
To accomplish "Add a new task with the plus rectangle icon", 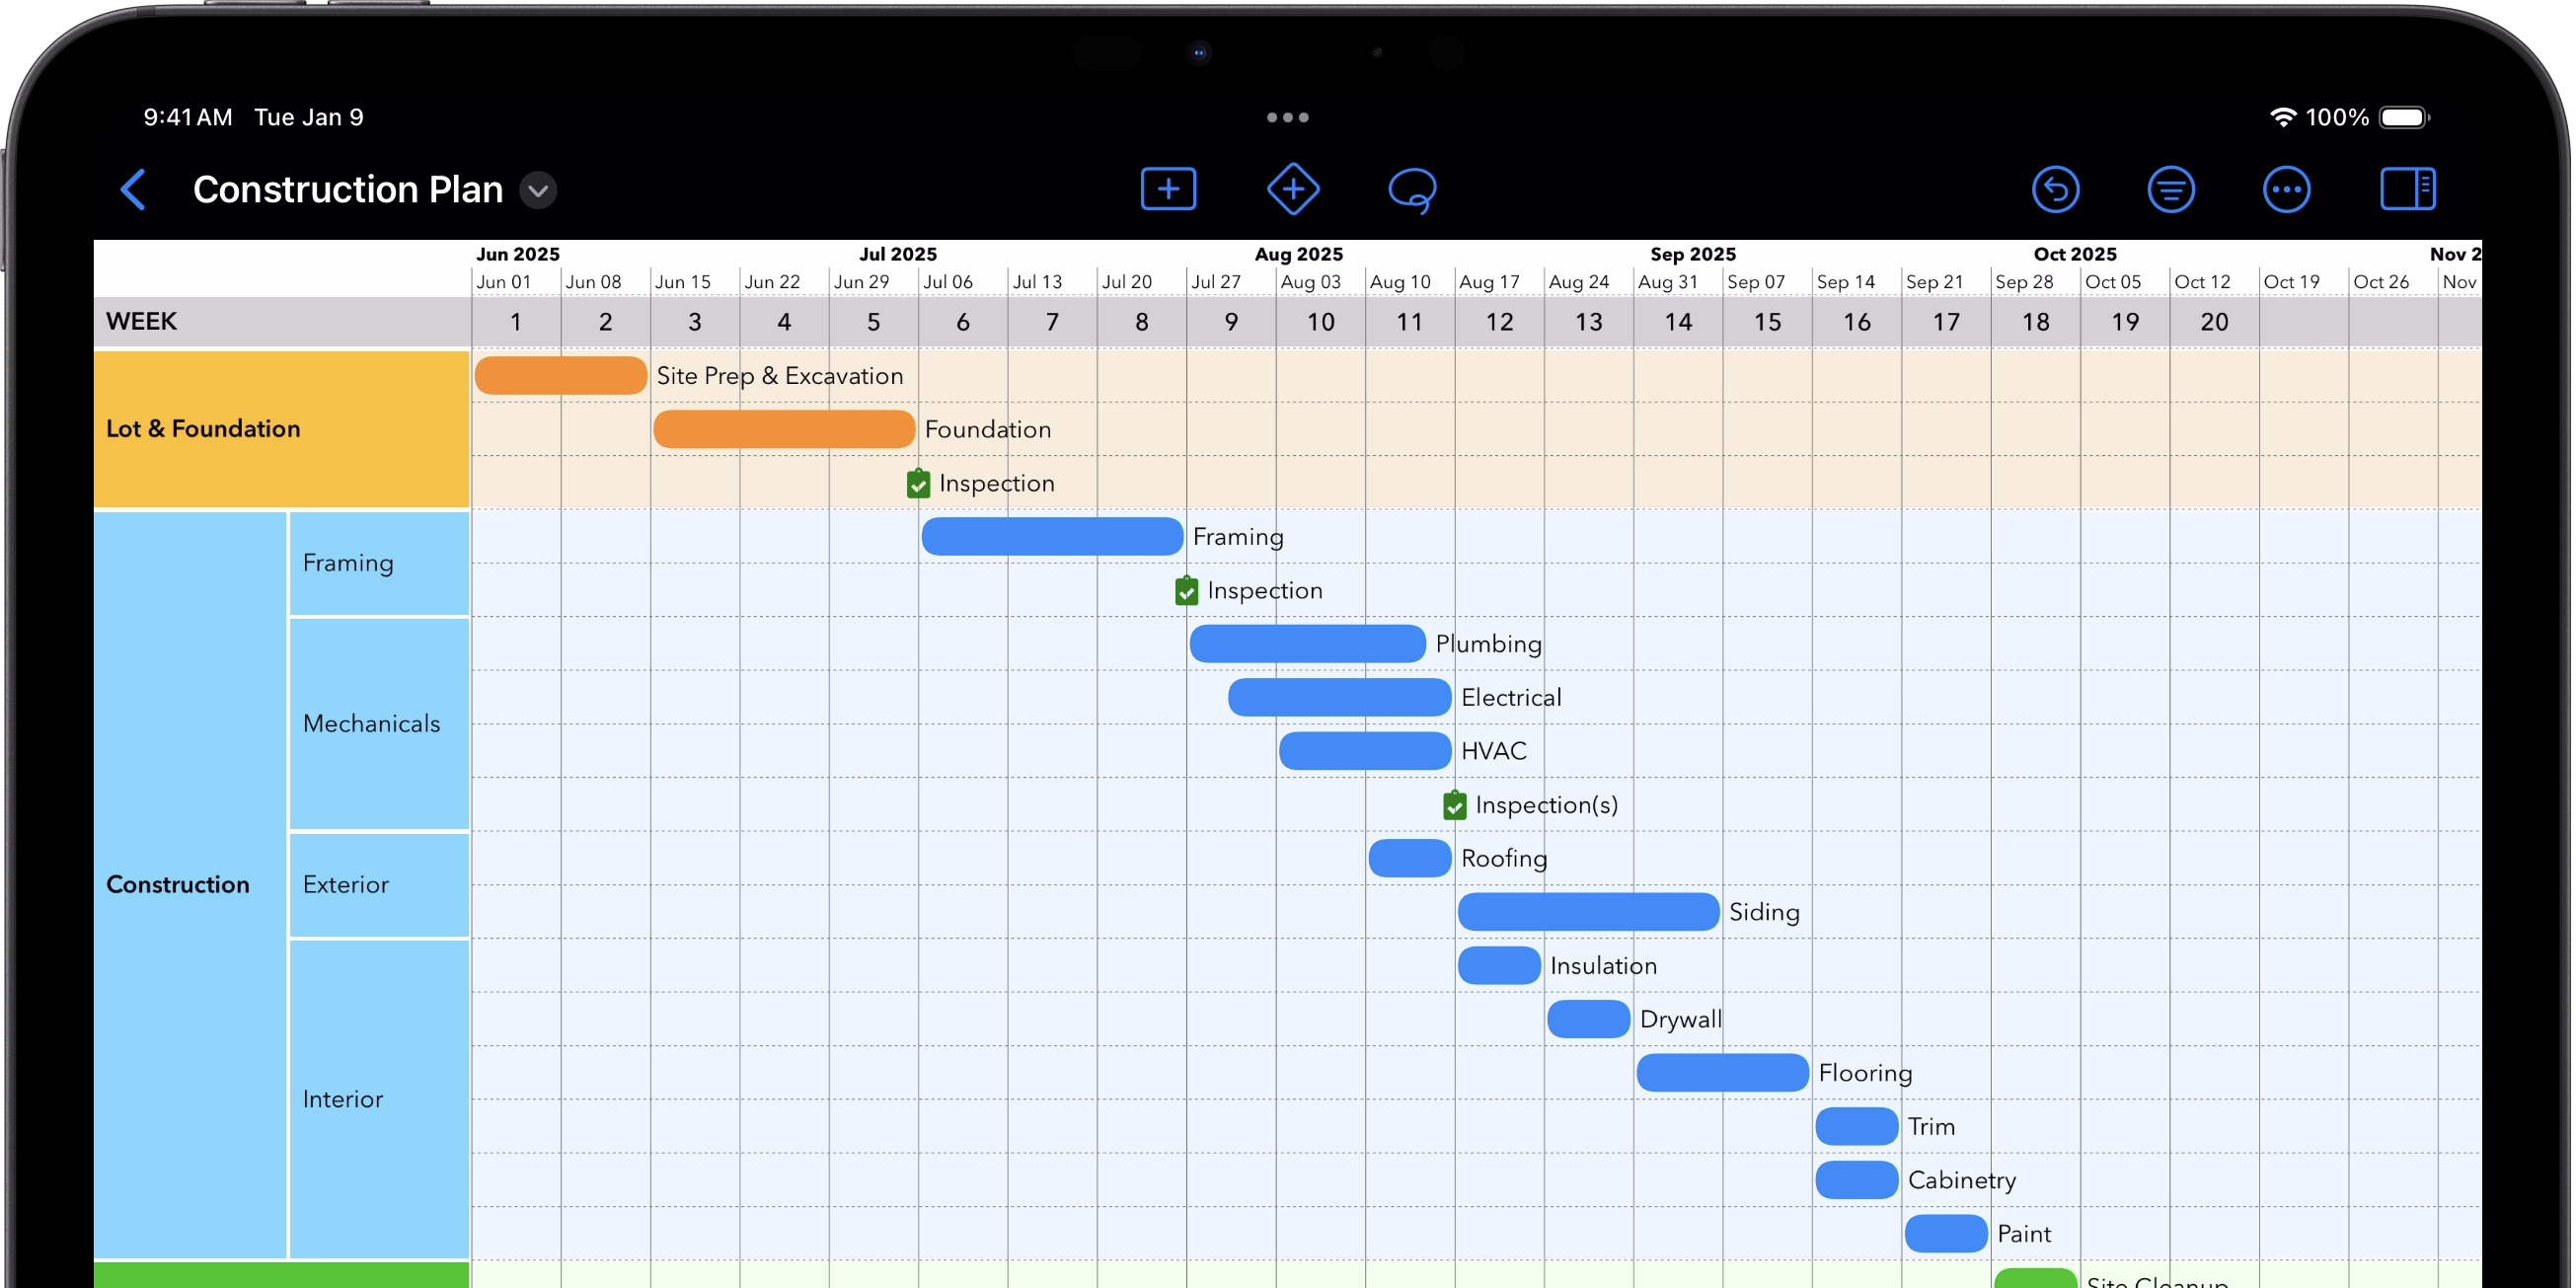I will point(1168,189).
